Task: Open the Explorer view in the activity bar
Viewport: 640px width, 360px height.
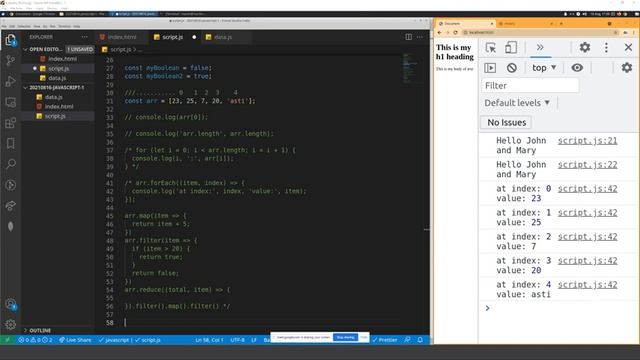Action: [x=11, y=40]
